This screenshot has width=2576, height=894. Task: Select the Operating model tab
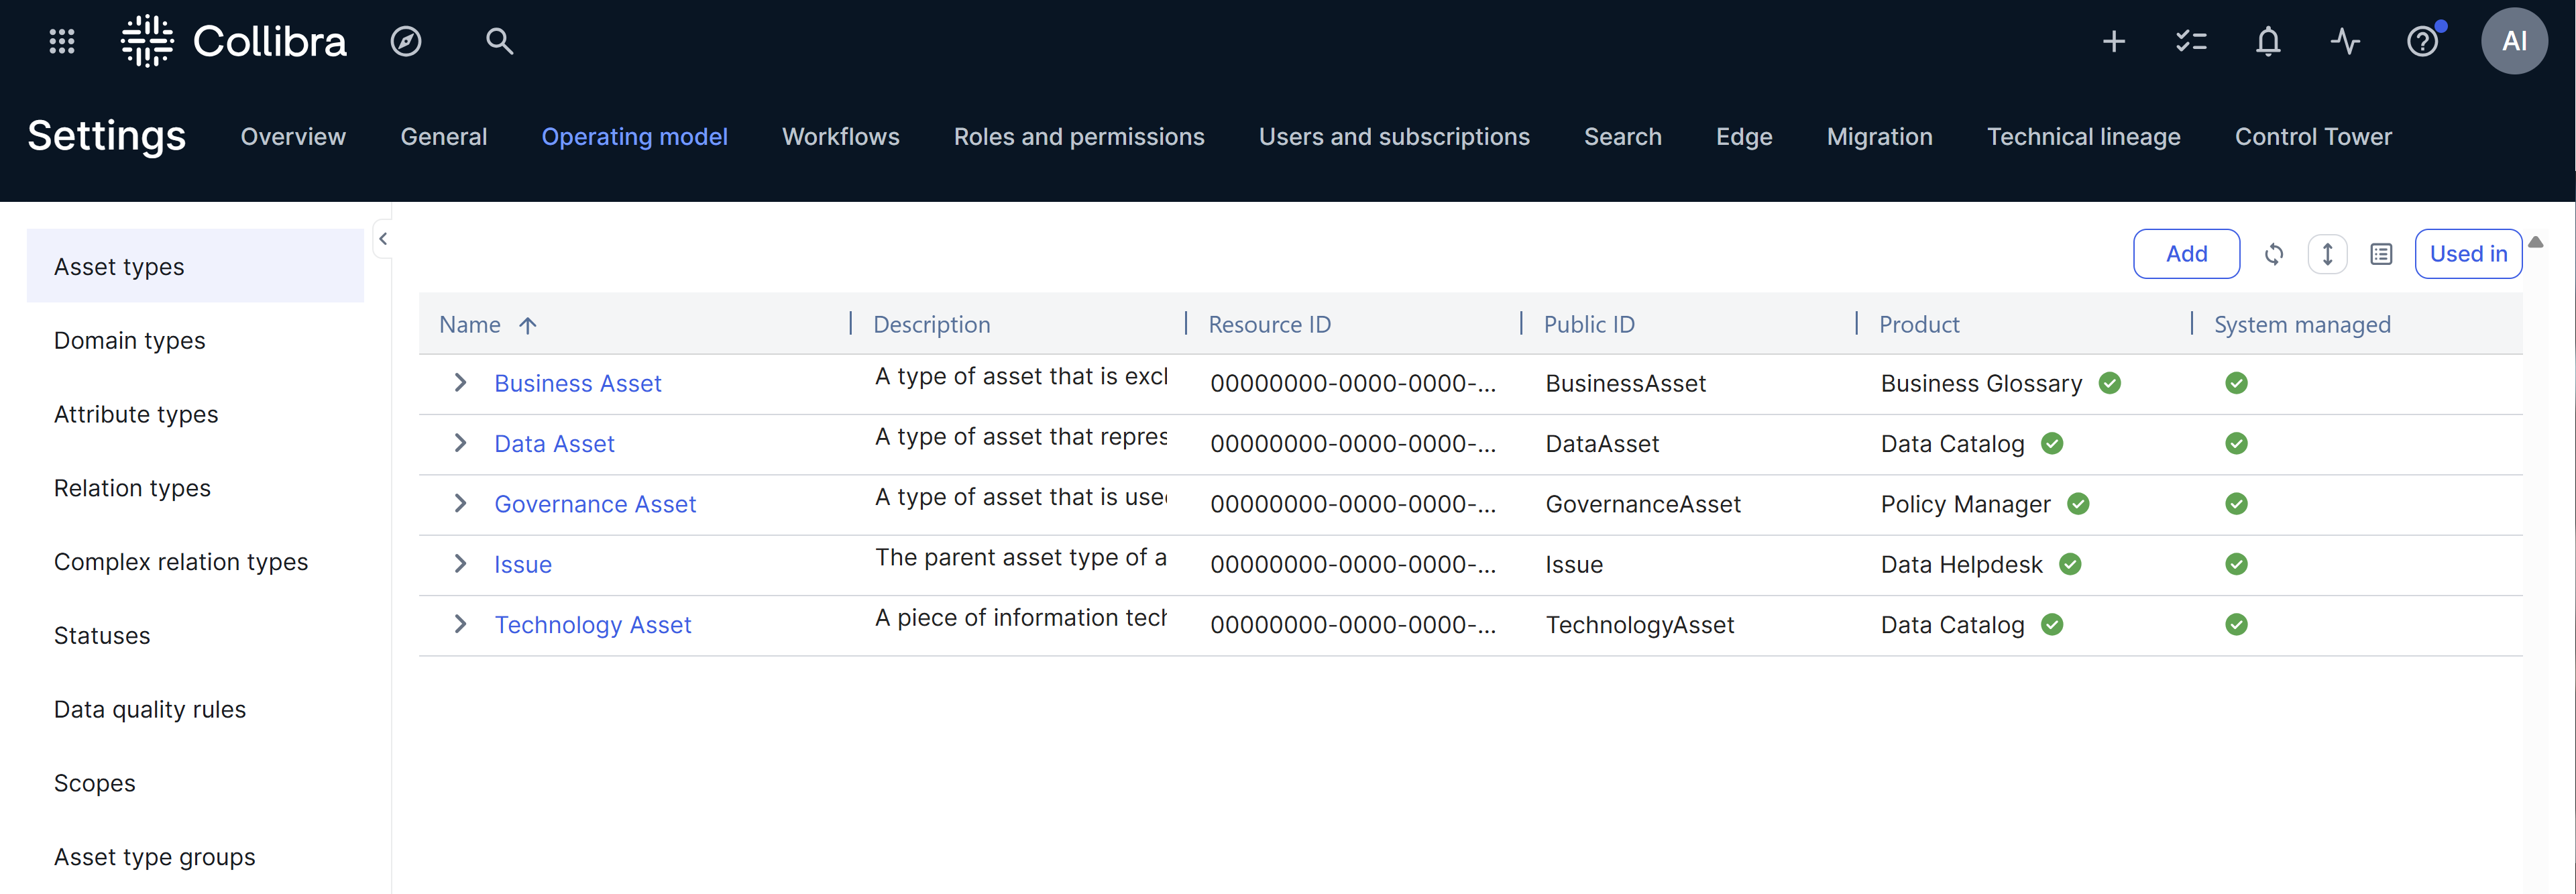pyautogui.click(x=634, y=137)
